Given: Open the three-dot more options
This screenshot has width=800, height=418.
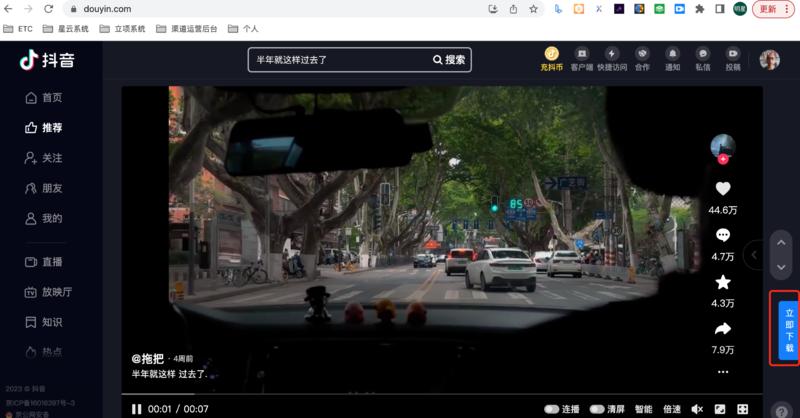Looking at the screenshot, I should (x=723, y=372).
